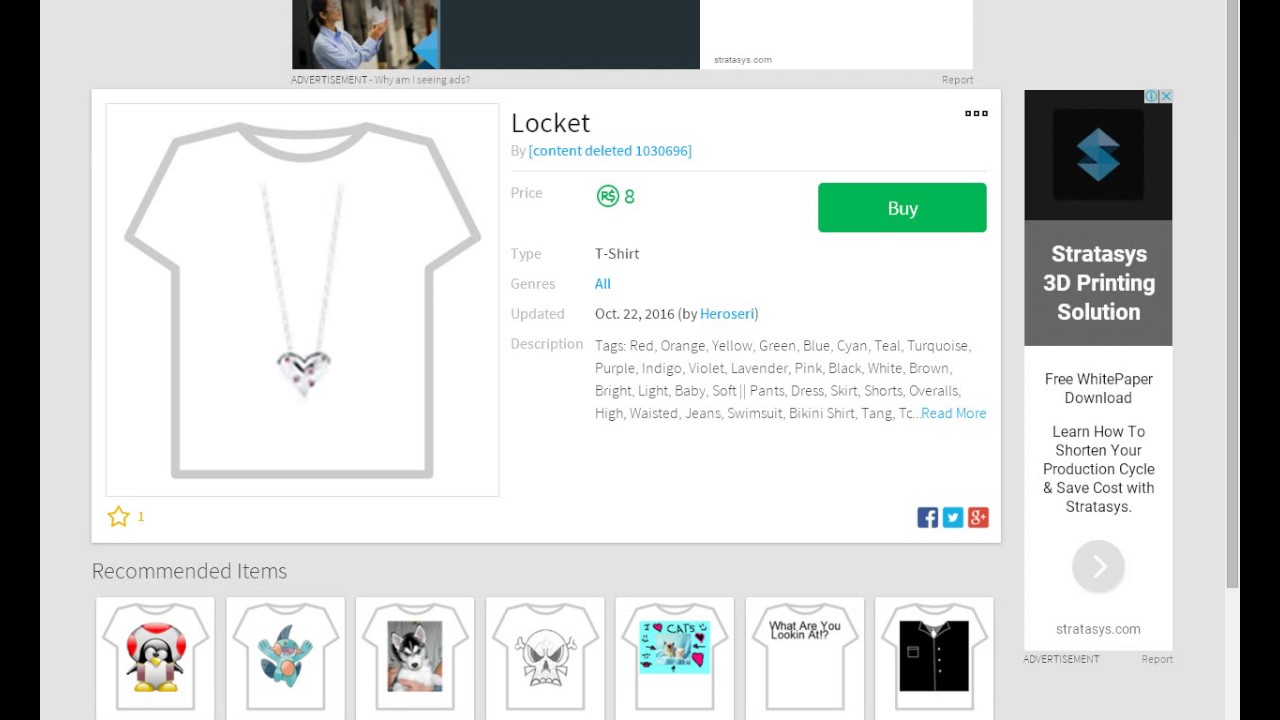
Task: Report the top banner advertisement
Action: point(957,80)
